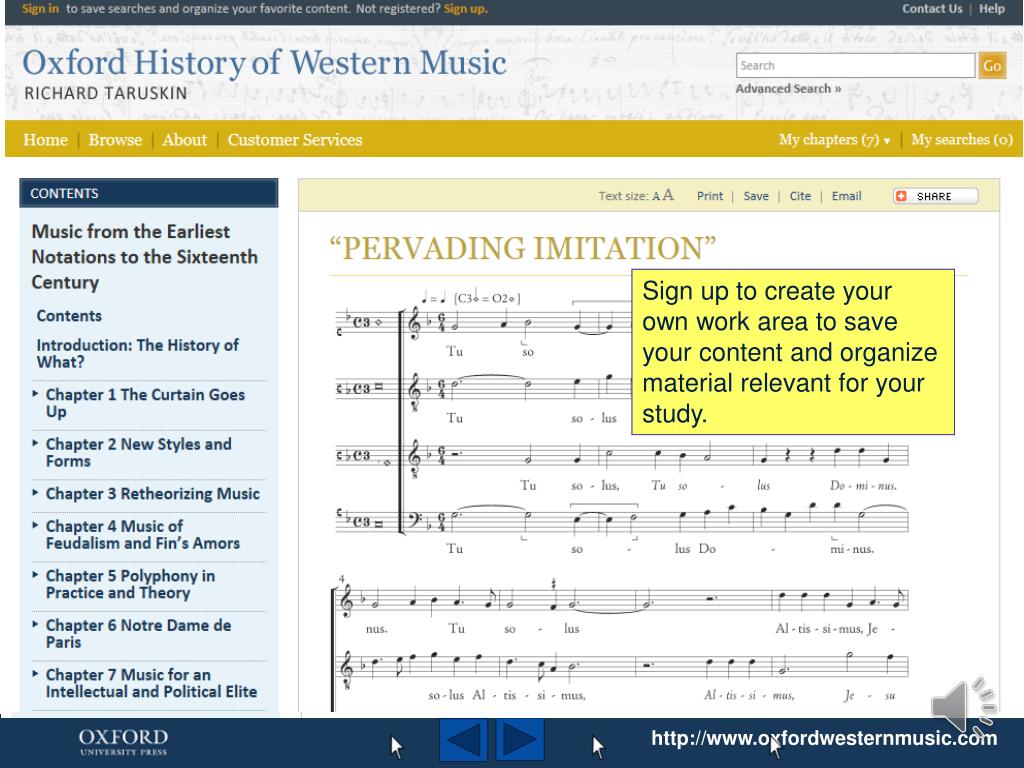
Task: Open Chapter 2 New Styles and Forms
Action: [x=138, y=453]
